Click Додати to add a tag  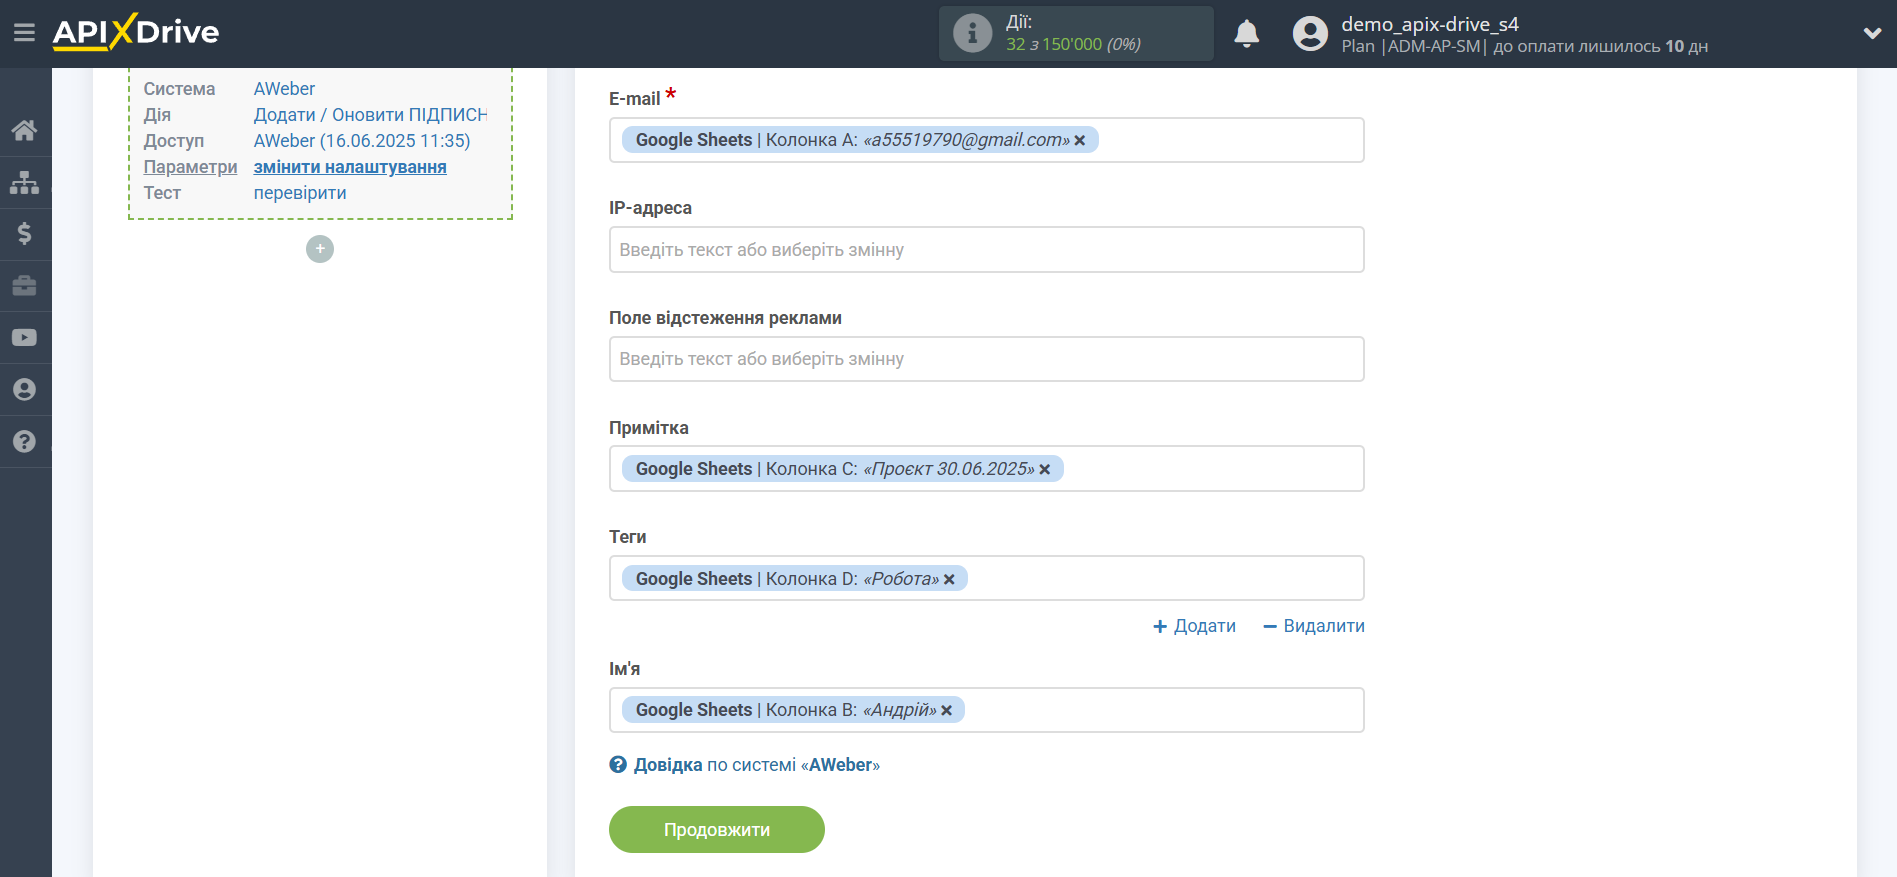1194,626
